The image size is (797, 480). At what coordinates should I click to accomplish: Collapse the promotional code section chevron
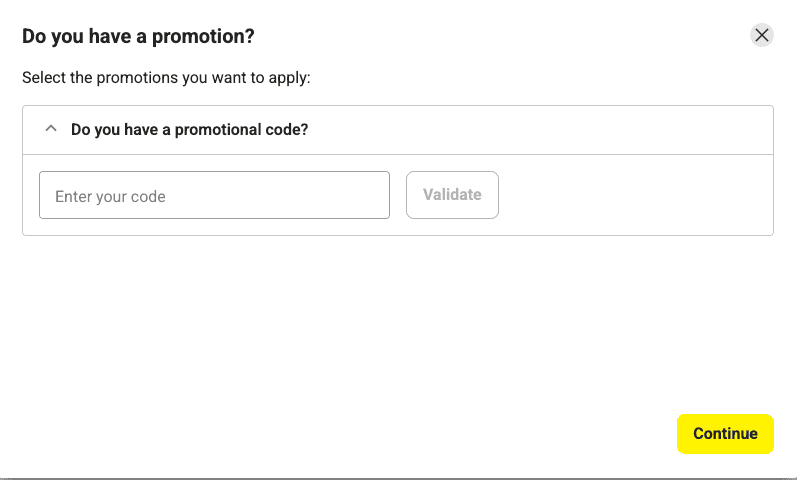pos(51,129)
